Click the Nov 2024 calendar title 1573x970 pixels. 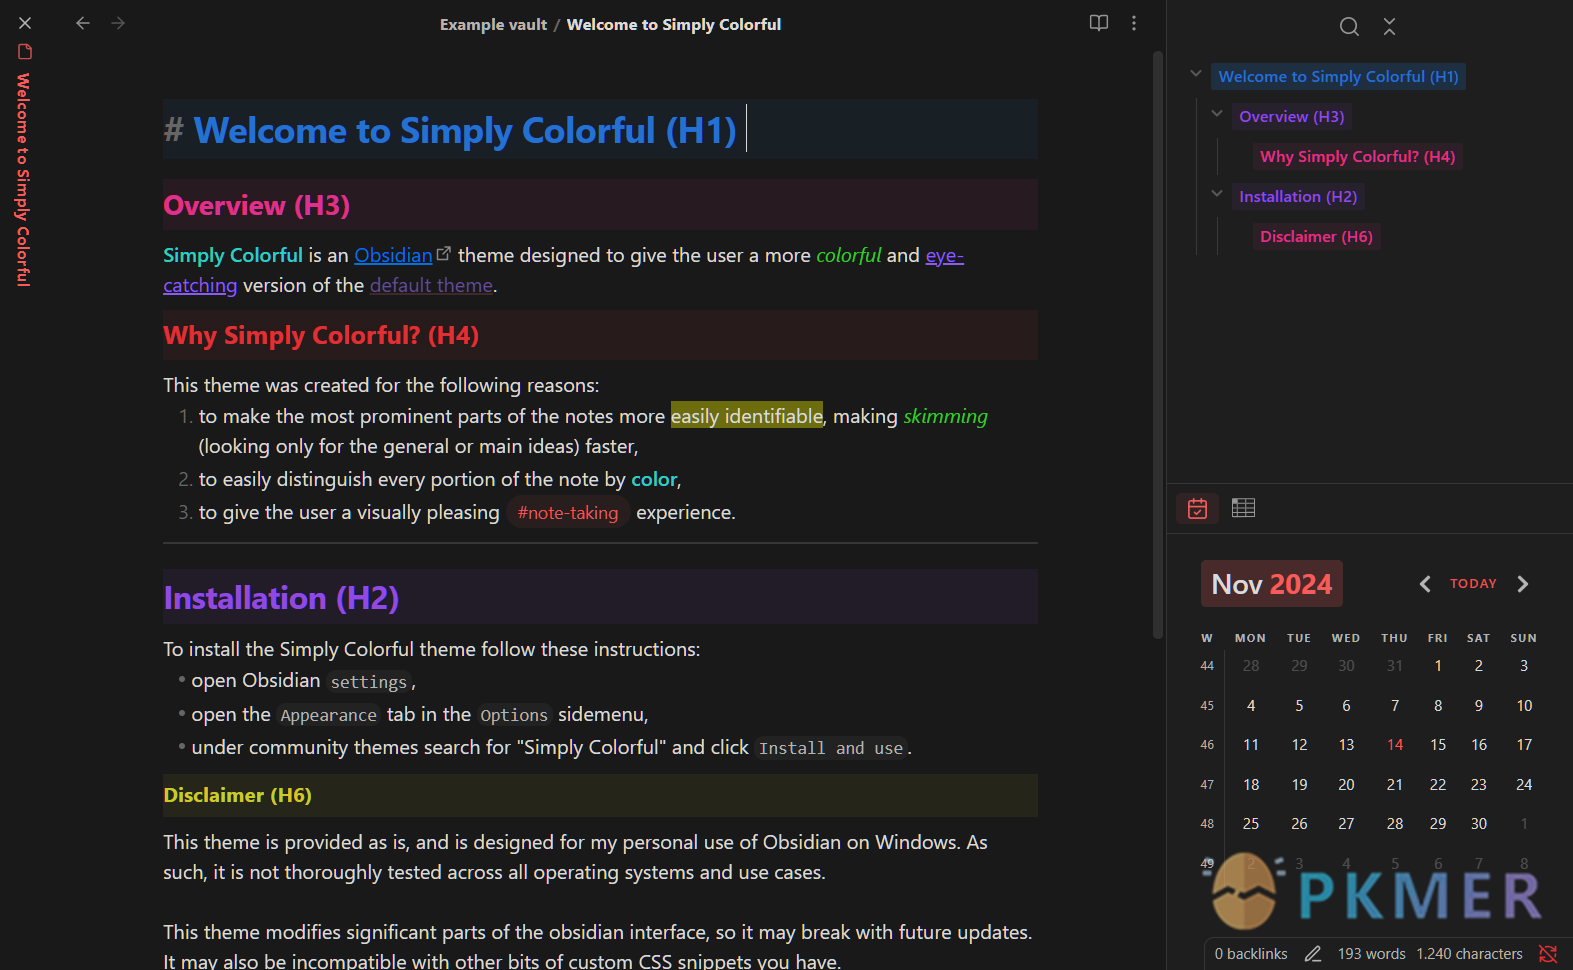coord(1271,584)
